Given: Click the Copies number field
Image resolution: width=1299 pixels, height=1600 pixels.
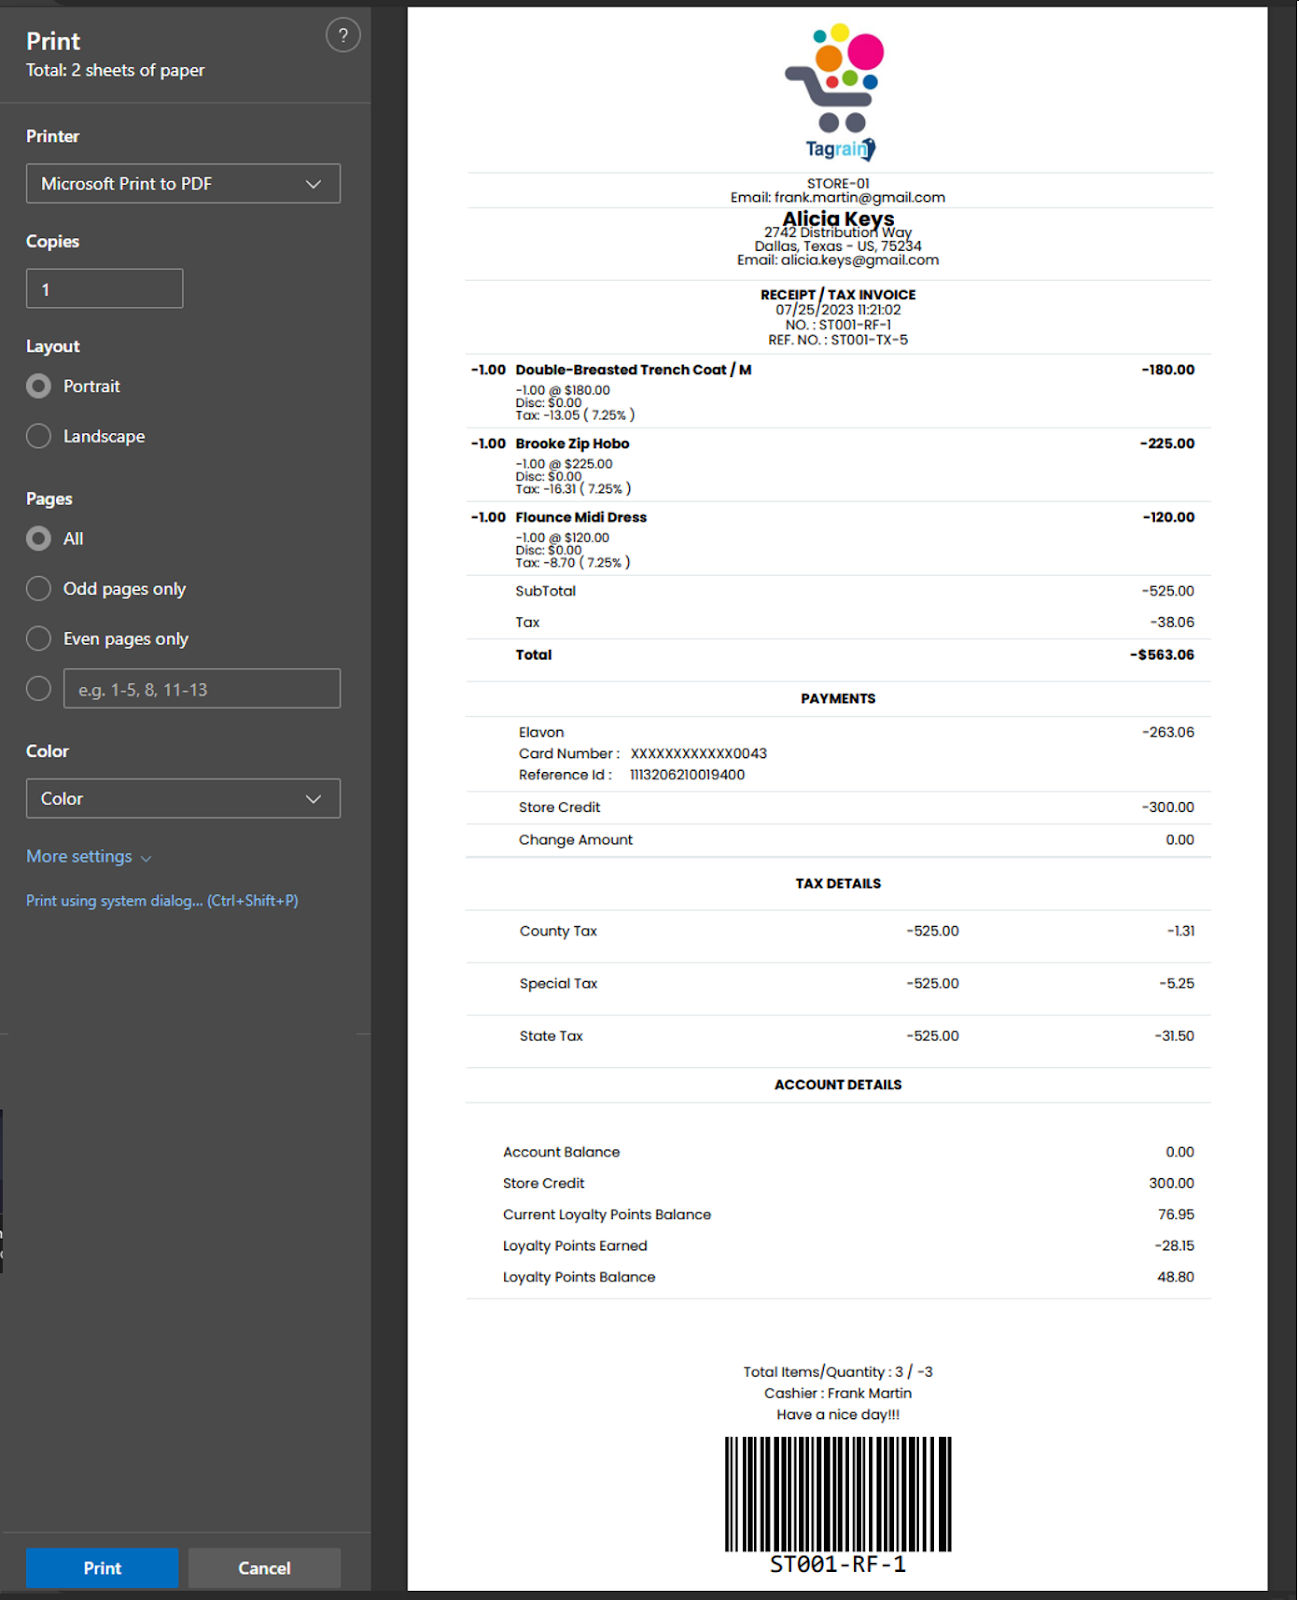Looking at the screenshot, I should click(104, 289).
